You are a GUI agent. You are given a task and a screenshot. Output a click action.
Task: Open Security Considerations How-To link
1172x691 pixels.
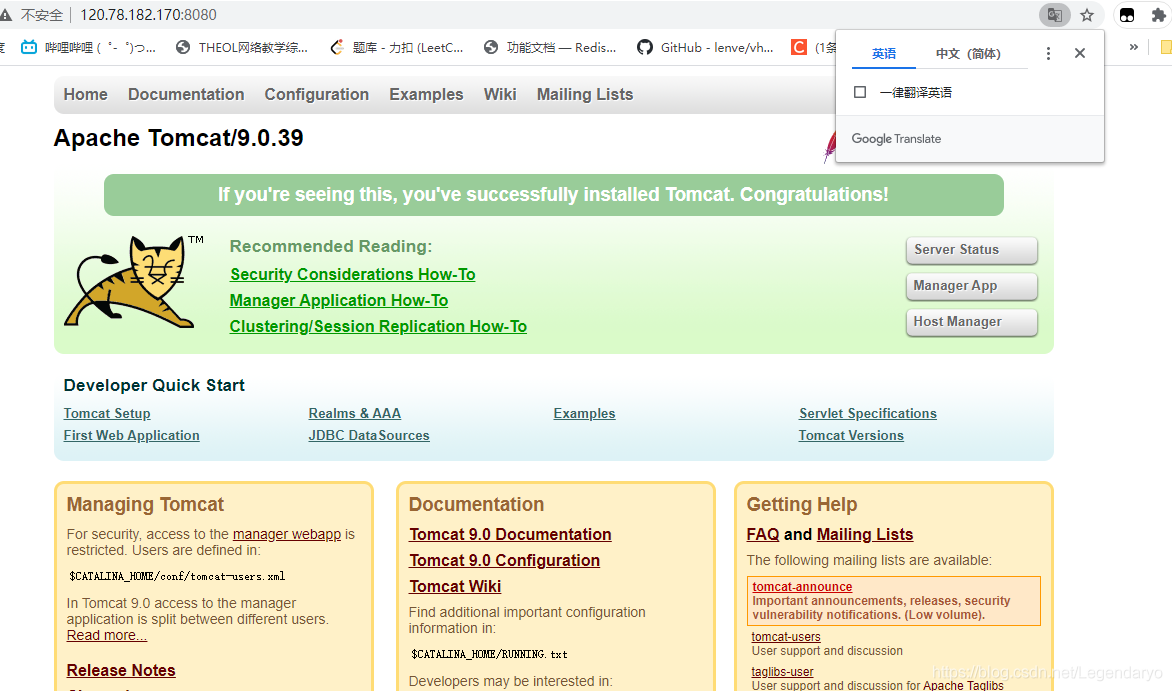point(353,274)
